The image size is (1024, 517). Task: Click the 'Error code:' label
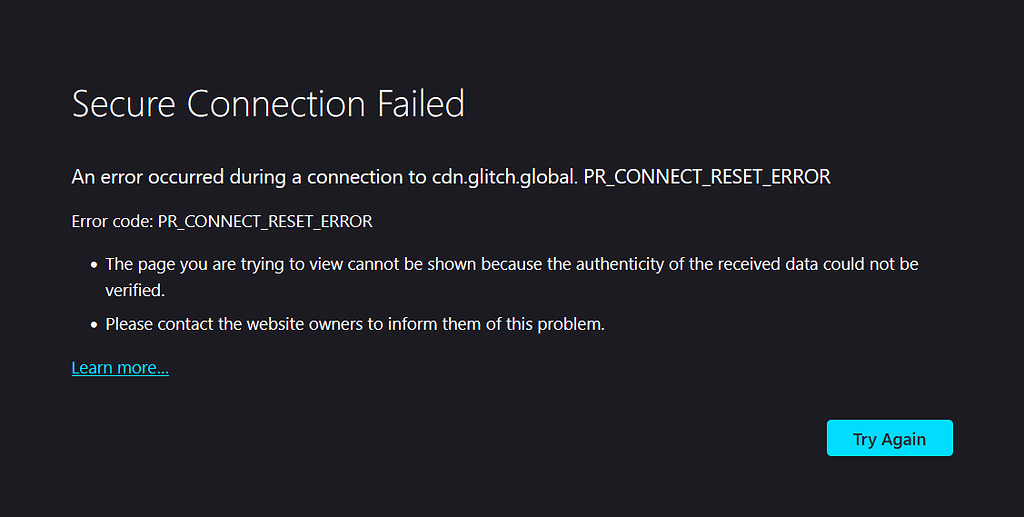pyautogui.click(x=112, y=221)
